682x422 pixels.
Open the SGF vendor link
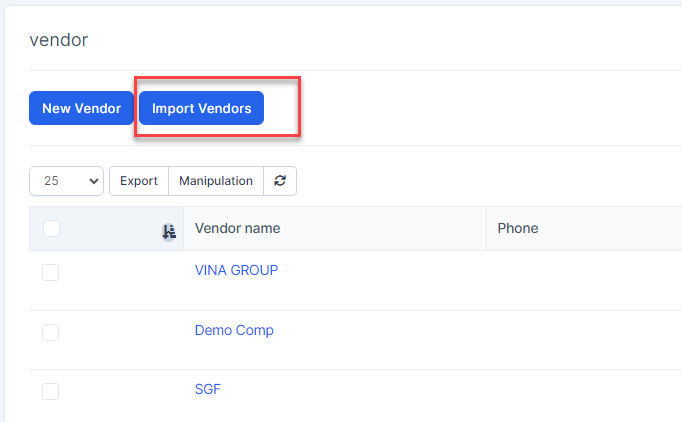[x=208, y=389]
